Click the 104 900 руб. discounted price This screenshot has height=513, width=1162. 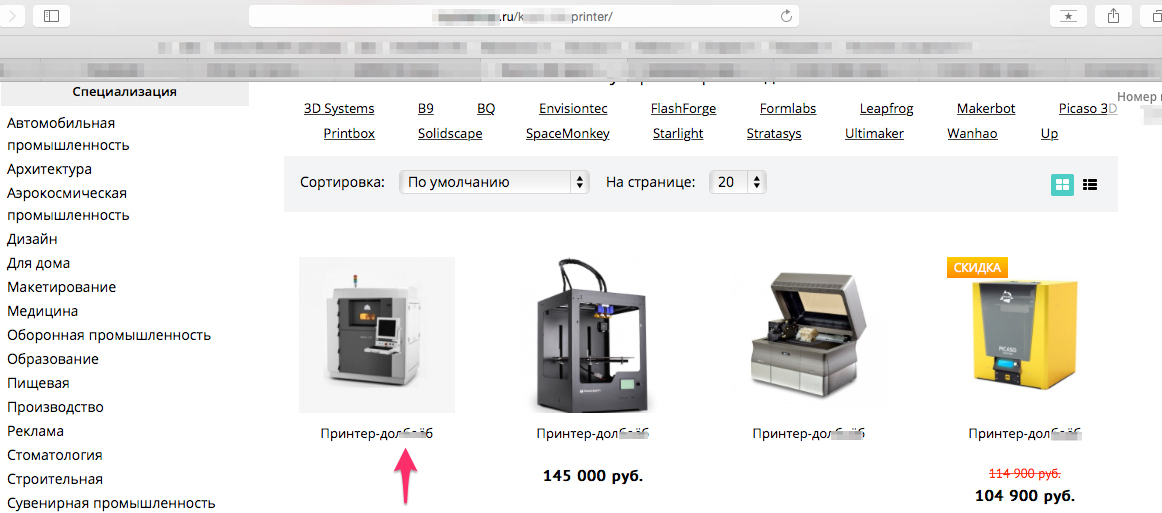(x=1025, y=496)
